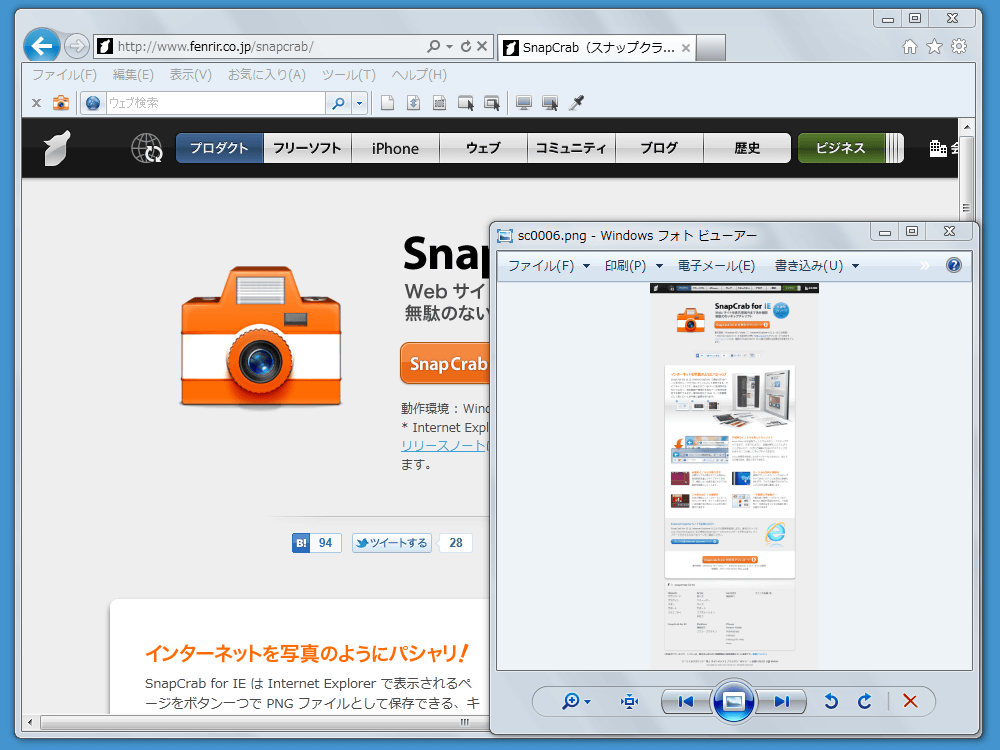Click the globe icon beside web search box
The image size is (1000, 750).
(x=93, y=103)
